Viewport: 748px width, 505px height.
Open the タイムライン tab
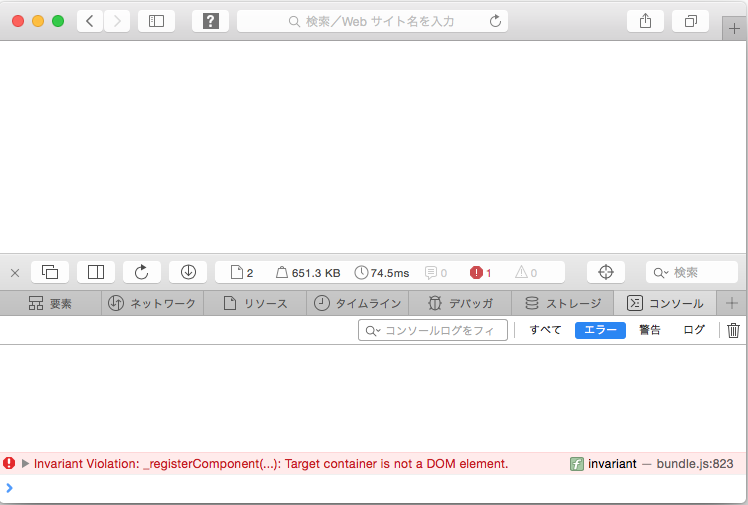tap(357, 303)
